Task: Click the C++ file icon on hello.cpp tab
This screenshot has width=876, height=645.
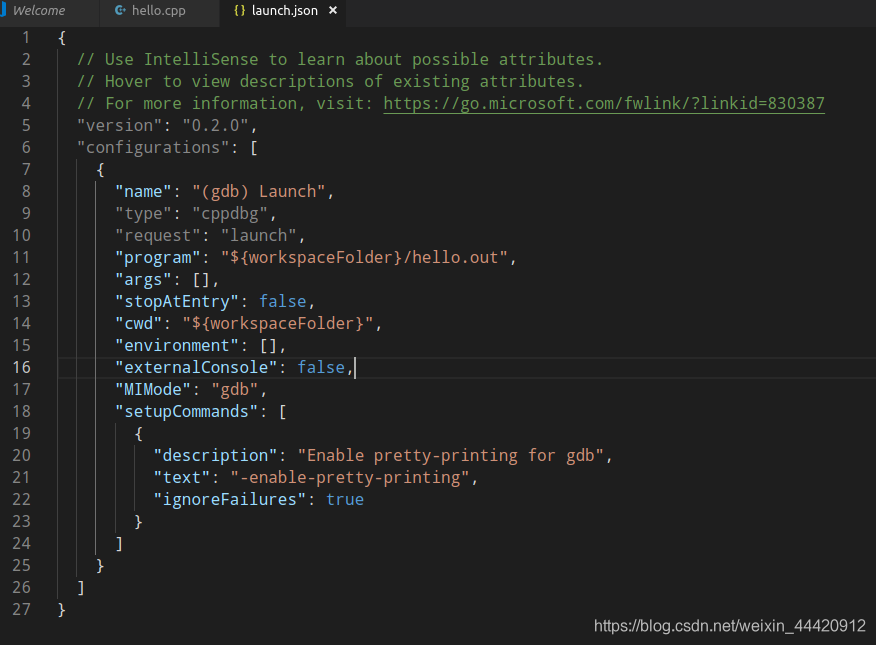Action: point(120,11)
